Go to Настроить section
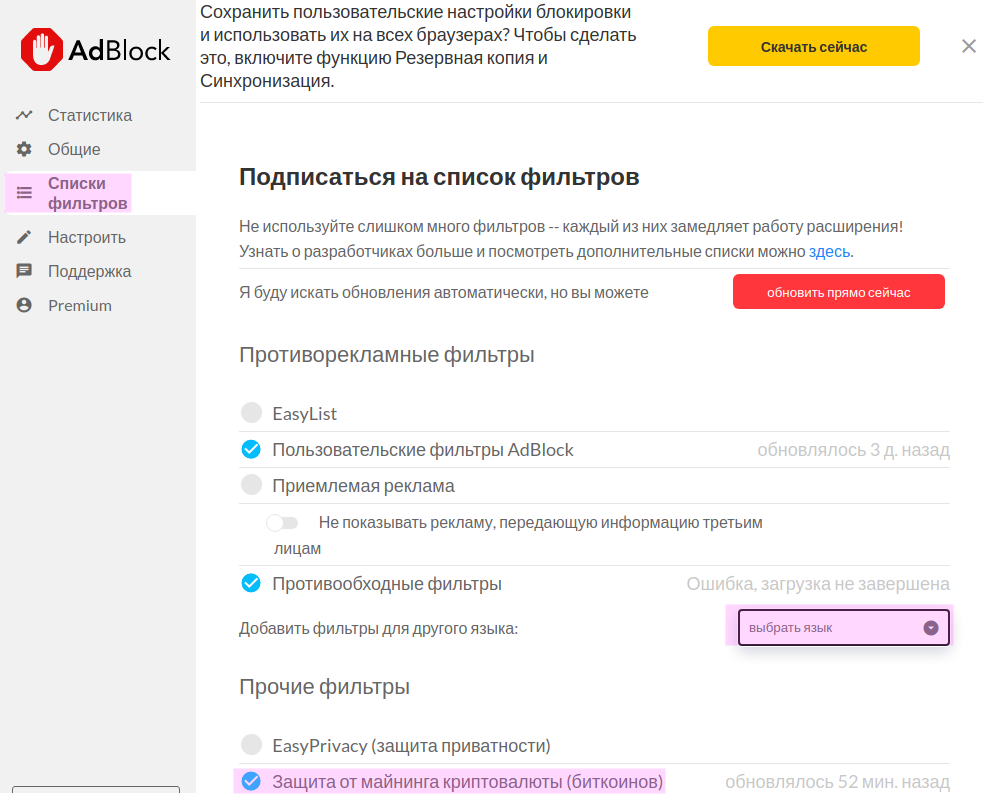The image size is (983, 794). point(87,238)
